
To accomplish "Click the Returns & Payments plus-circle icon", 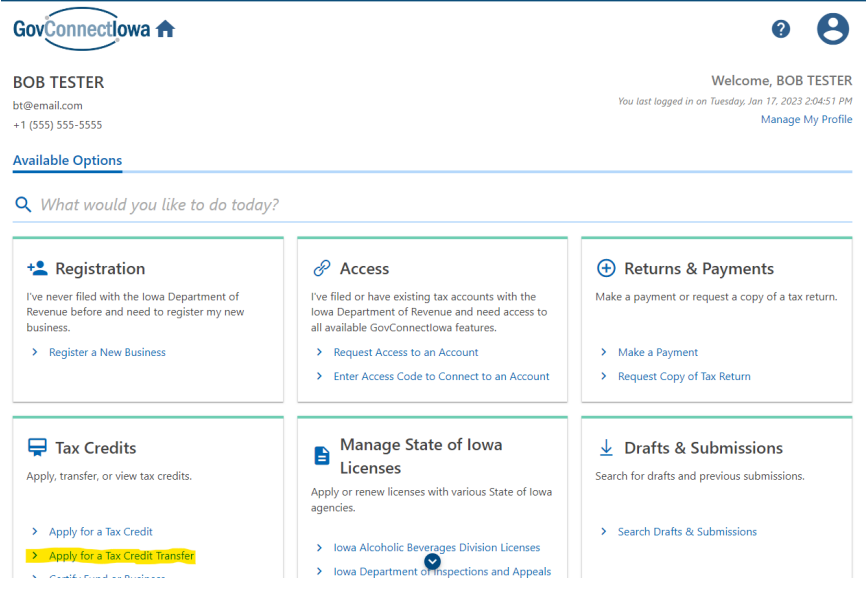I will coord(606,267).
